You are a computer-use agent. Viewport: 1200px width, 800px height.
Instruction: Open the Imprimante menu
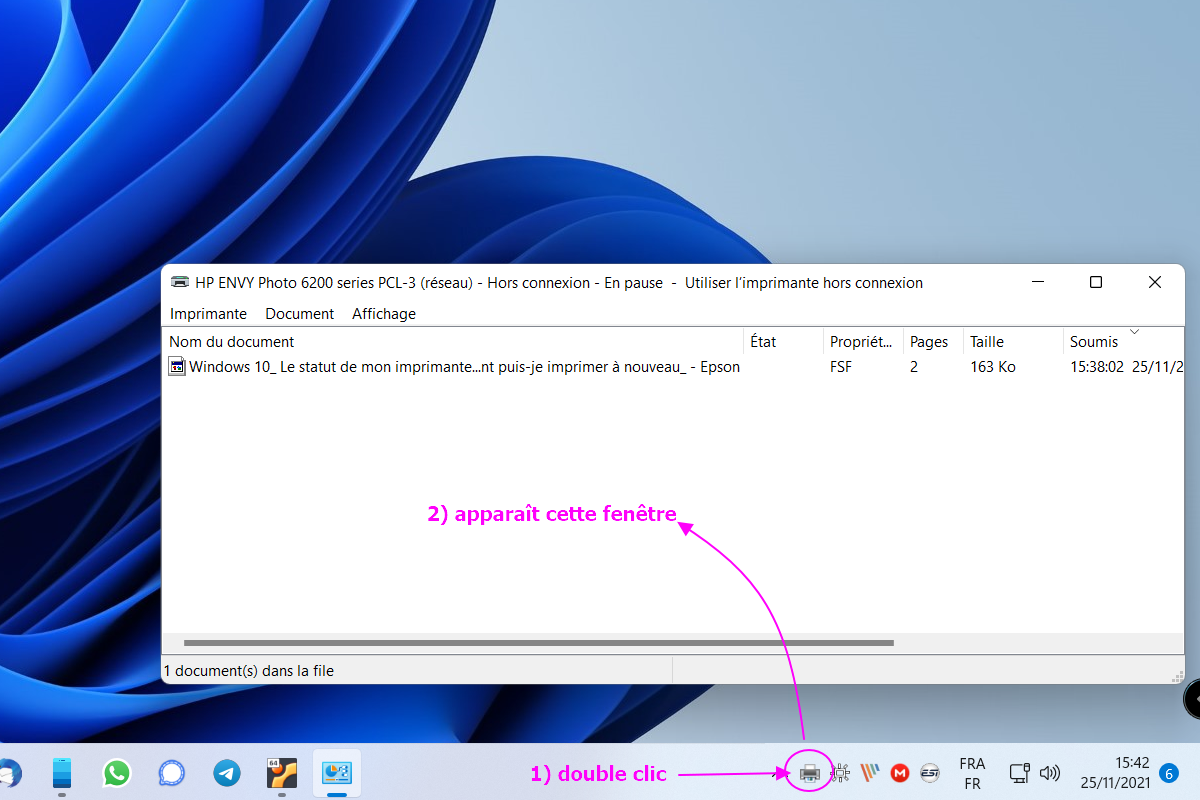tap(208, 313)
